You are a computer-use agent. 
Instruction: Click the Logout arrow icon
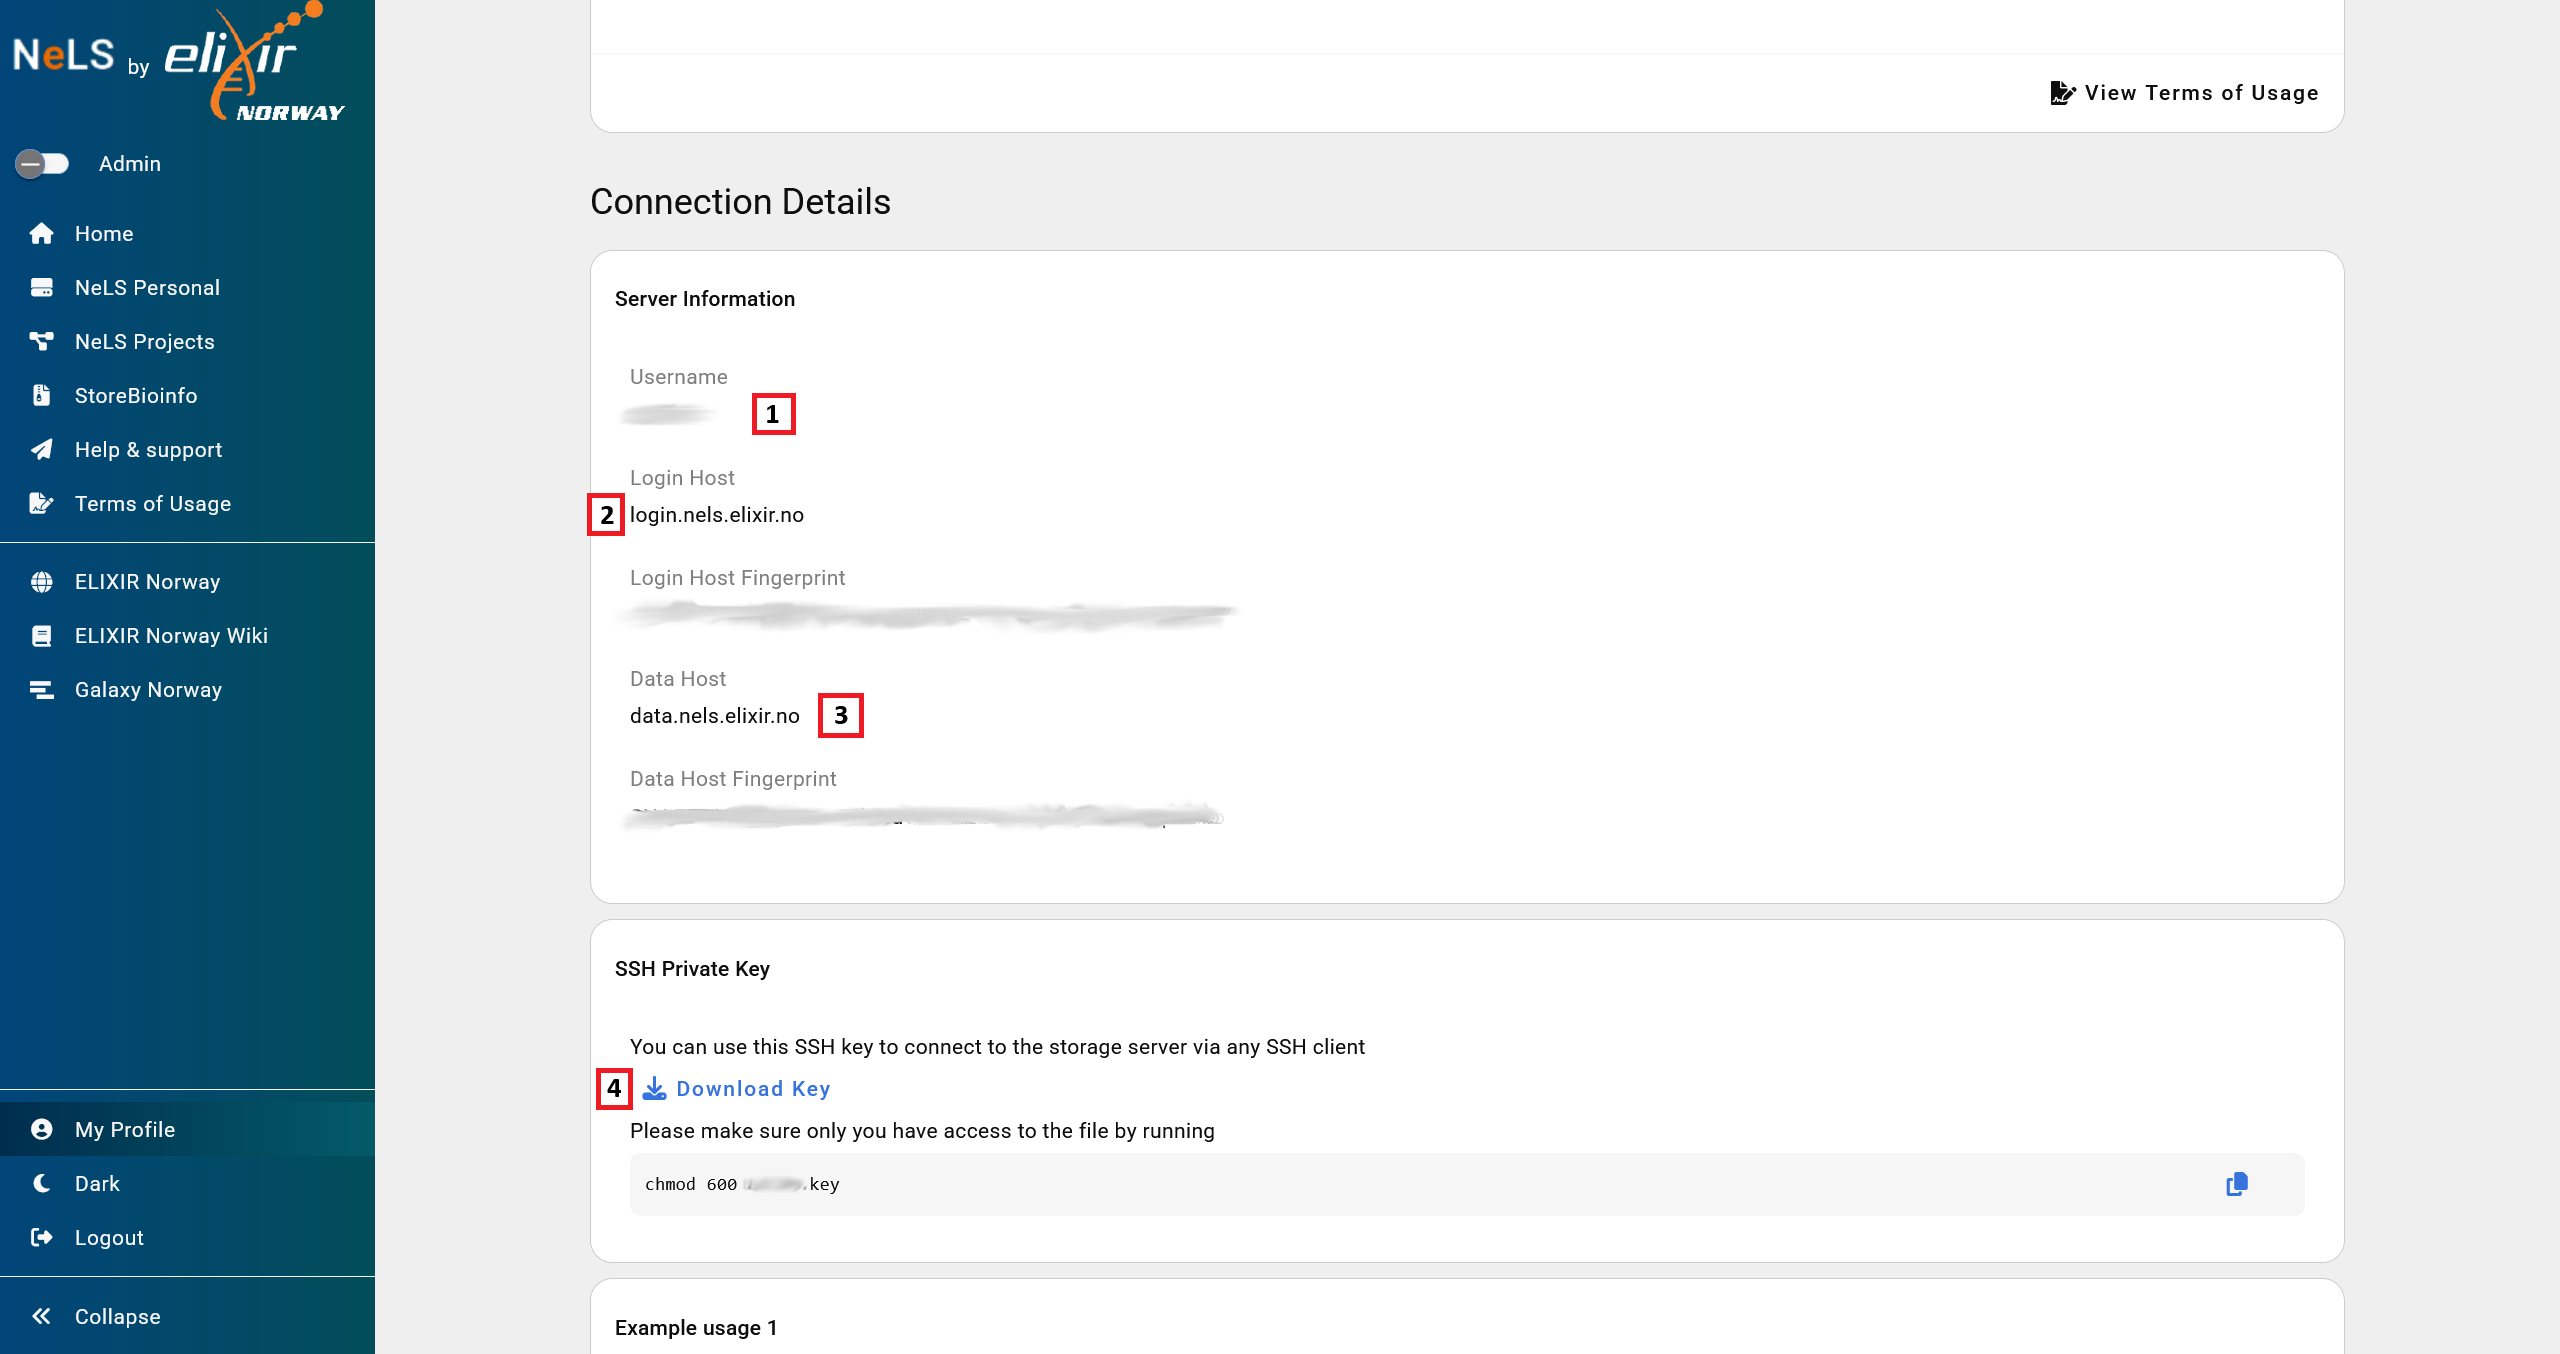41,1238
